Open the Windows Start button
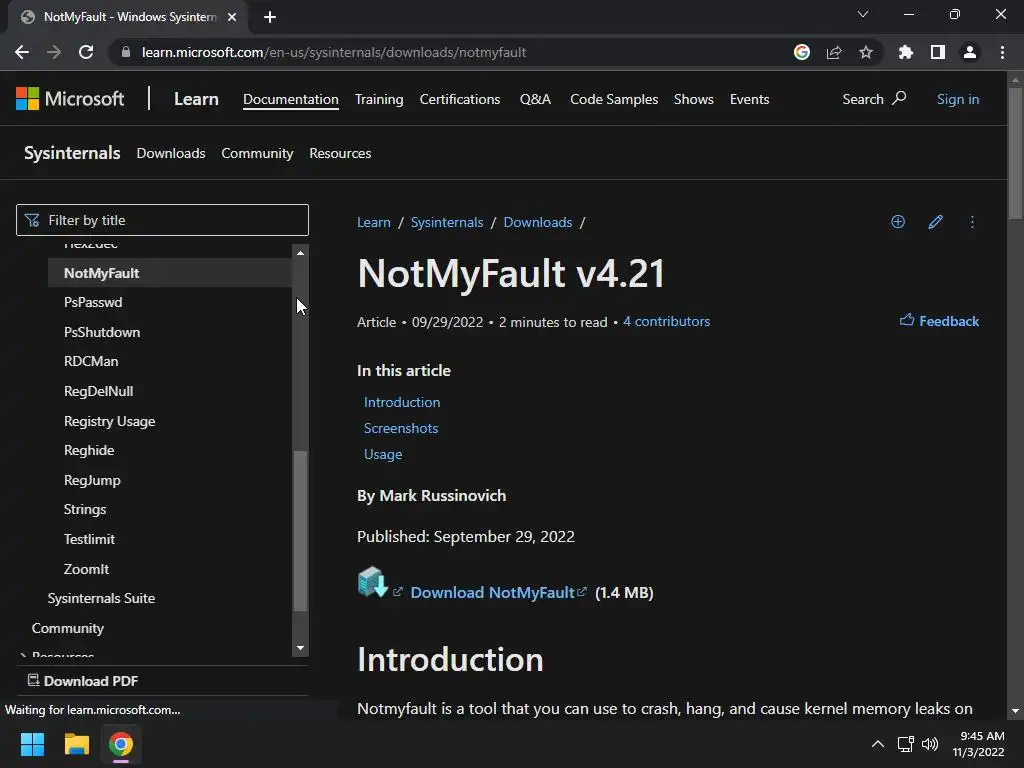 32,744
